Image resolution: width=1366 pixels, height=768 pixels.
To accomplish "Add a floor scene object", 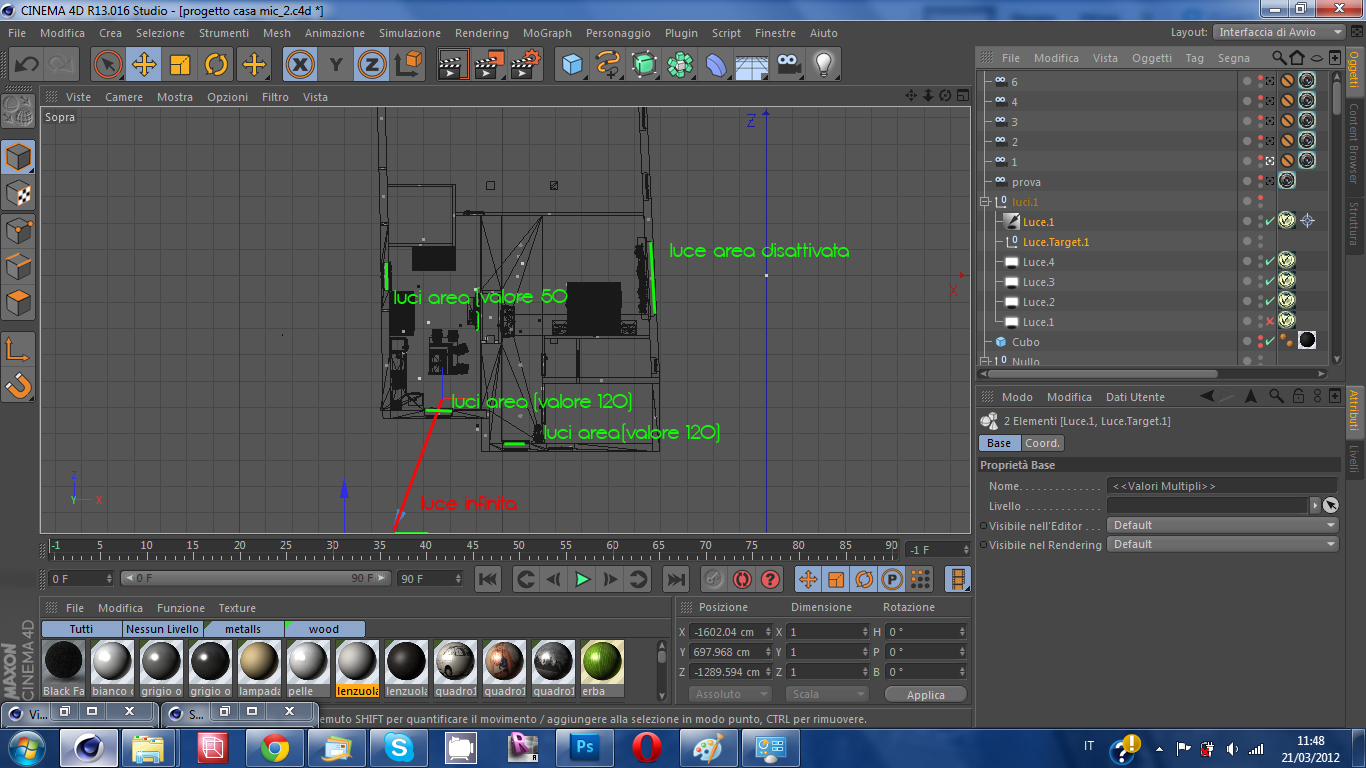I will point(752,66).
